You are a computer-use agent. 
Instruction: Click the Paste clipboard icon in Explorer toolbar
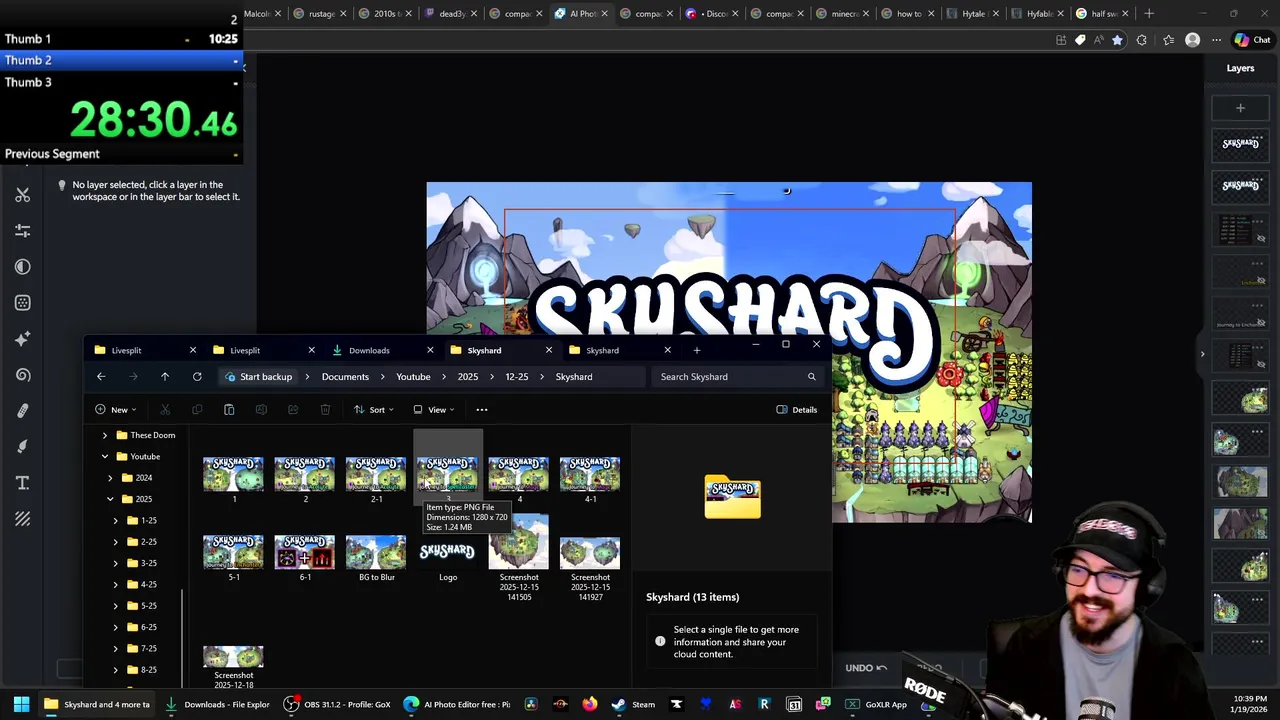229,409
